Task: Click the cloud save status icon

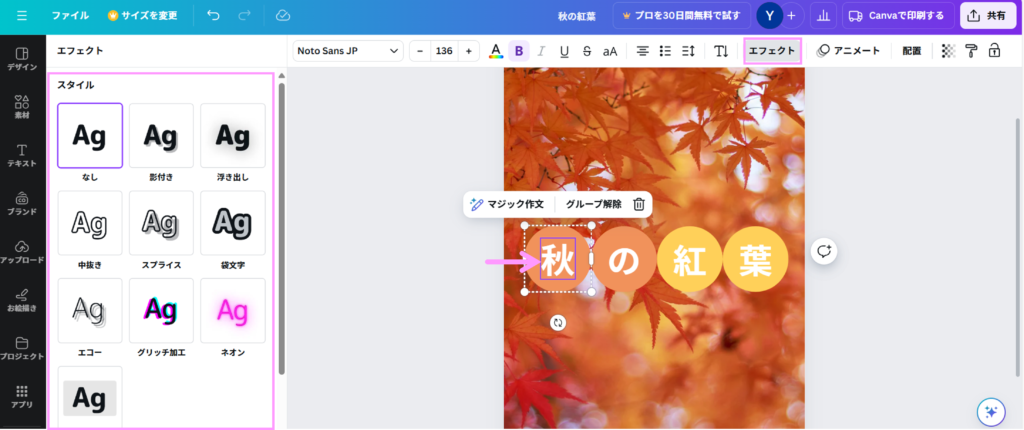Action: (283, 16)
